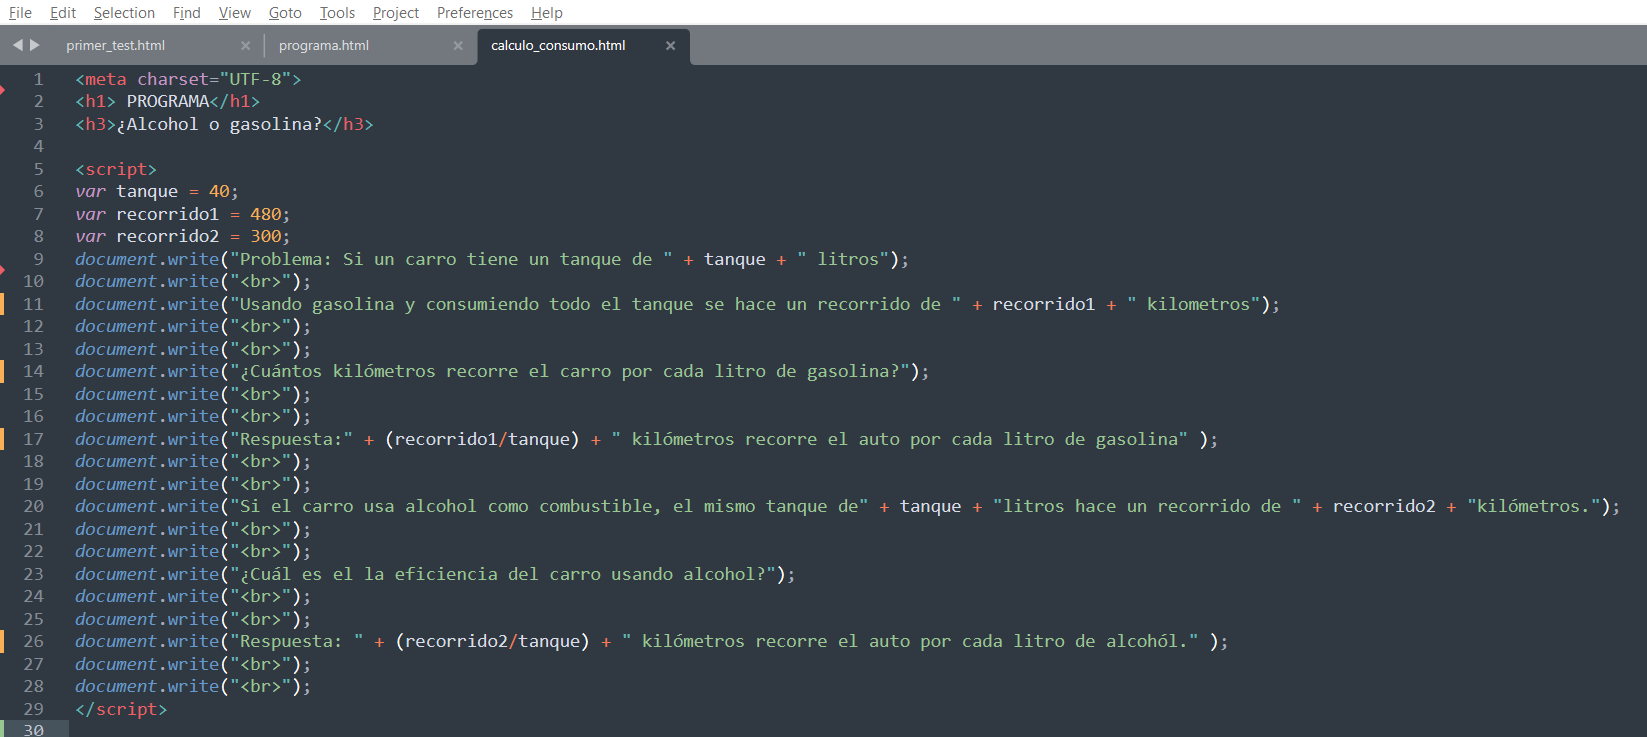Click the (recorrido1/tanque) expression

click(x=482, y=439)
